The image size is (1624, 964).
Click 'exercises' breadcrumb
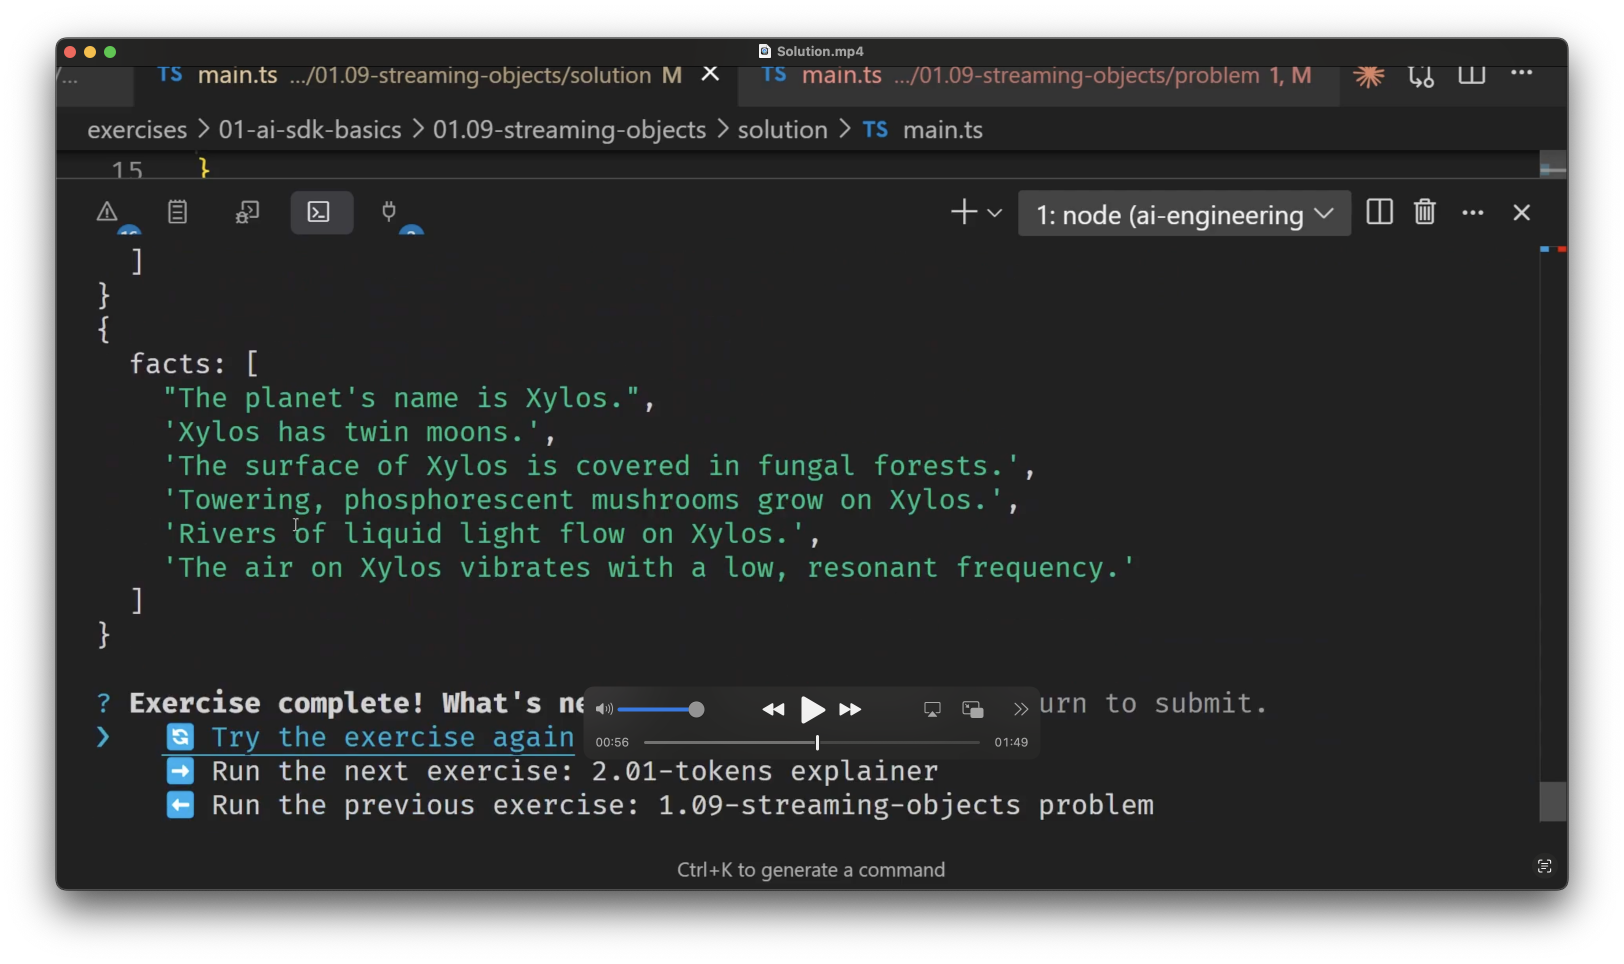coord(137,130)
